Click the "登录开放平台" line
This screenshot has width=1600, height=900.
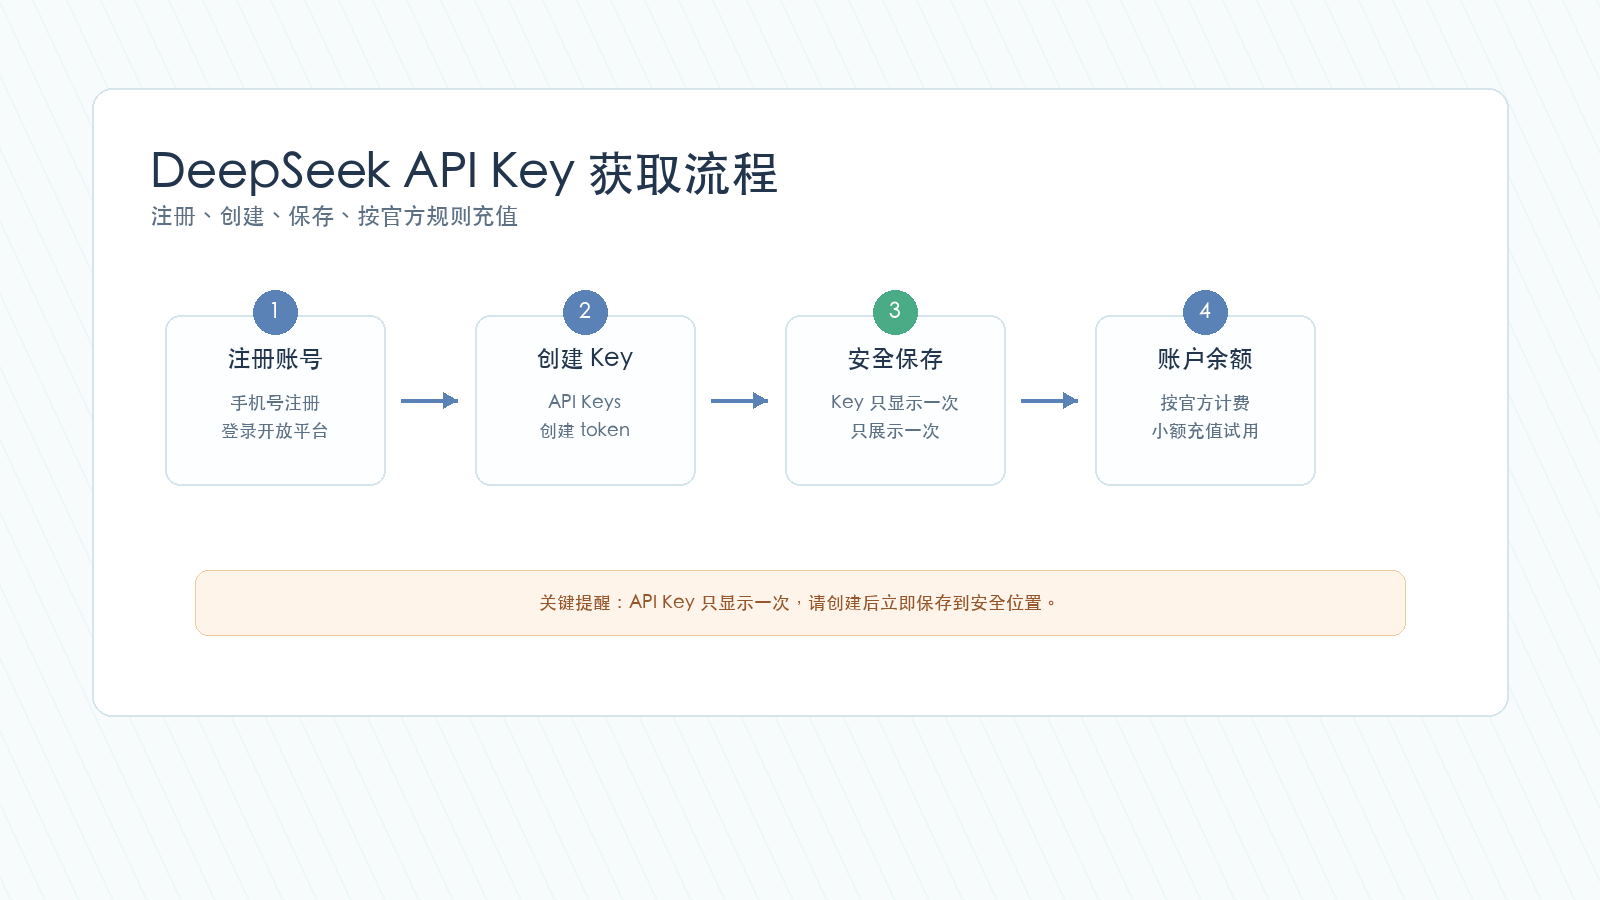(x=275, y=431)
